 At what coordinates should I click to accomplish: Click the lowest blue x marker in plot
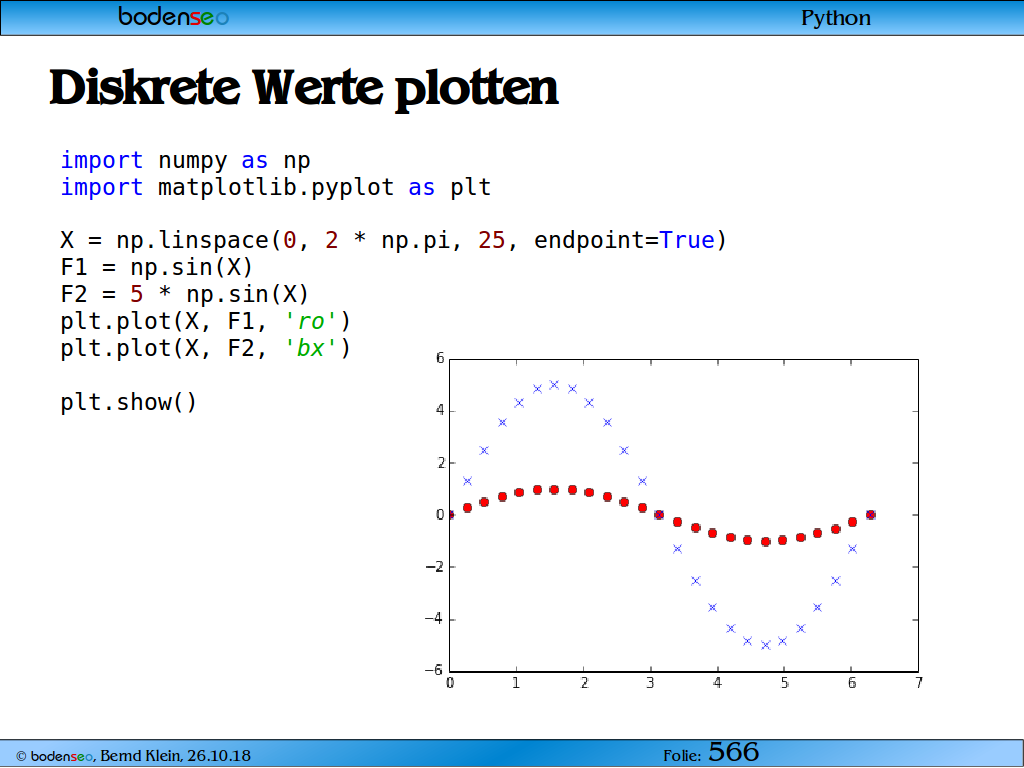pyautogui.click(x=766, y=645)
